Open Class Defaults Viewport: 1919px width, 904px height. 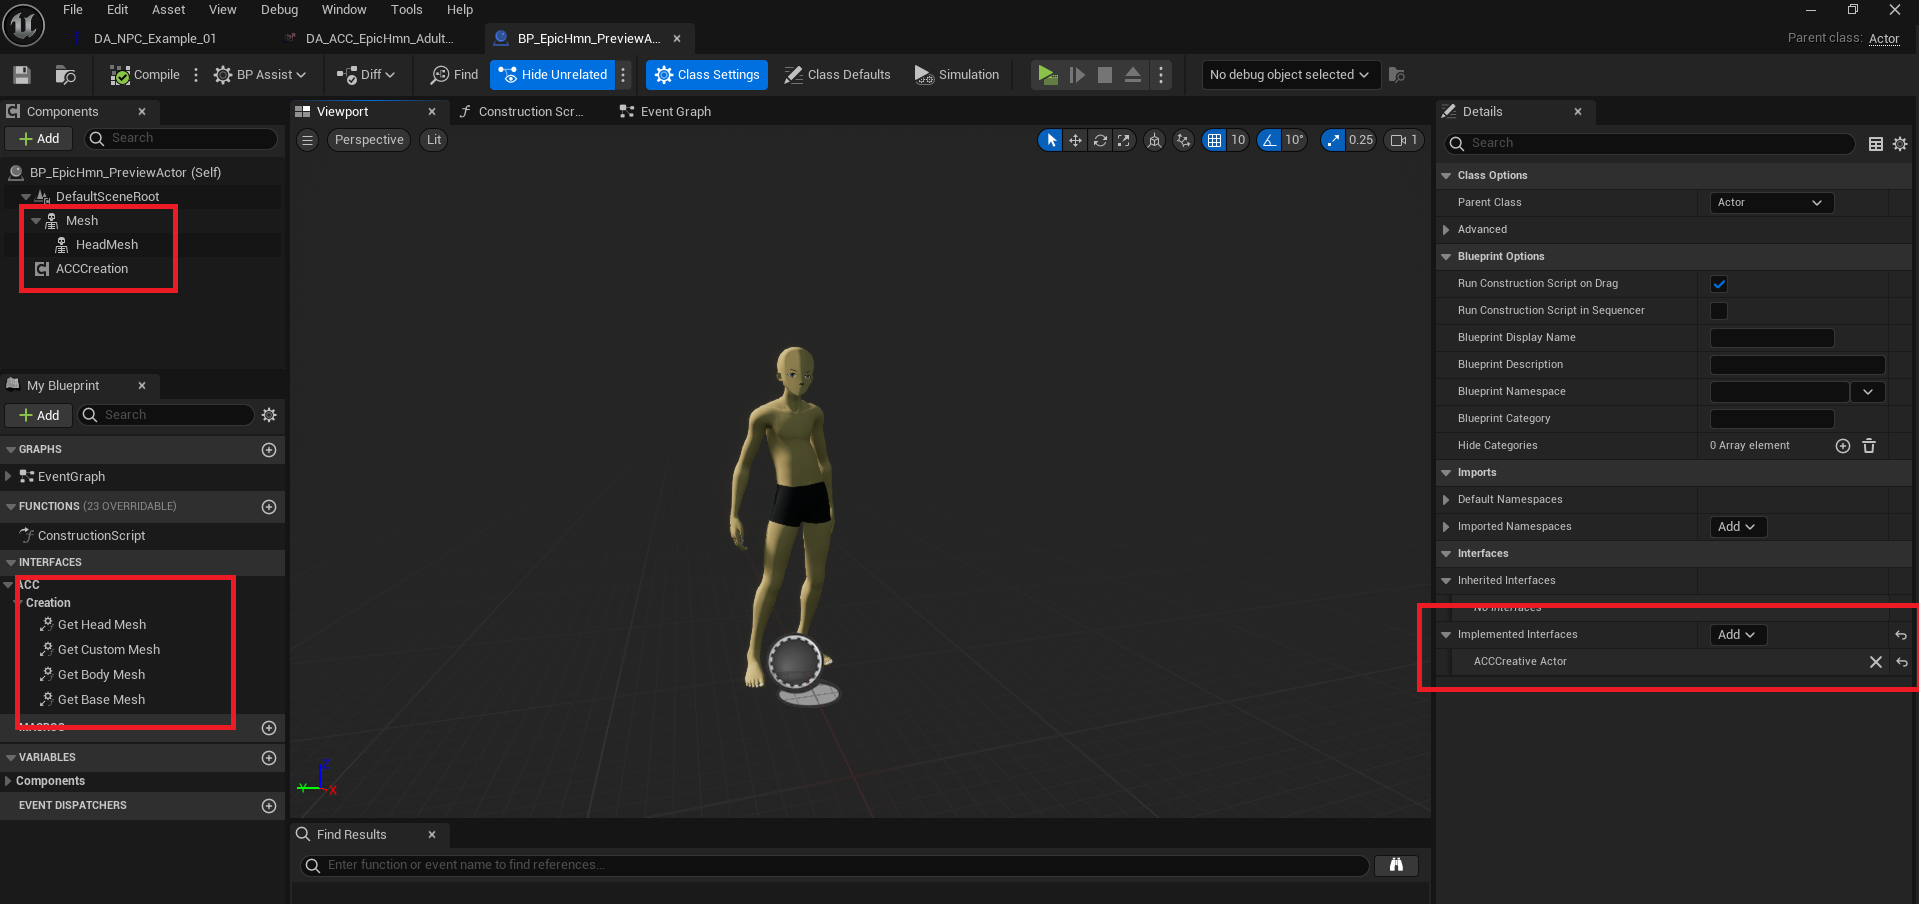coord(837,74)
